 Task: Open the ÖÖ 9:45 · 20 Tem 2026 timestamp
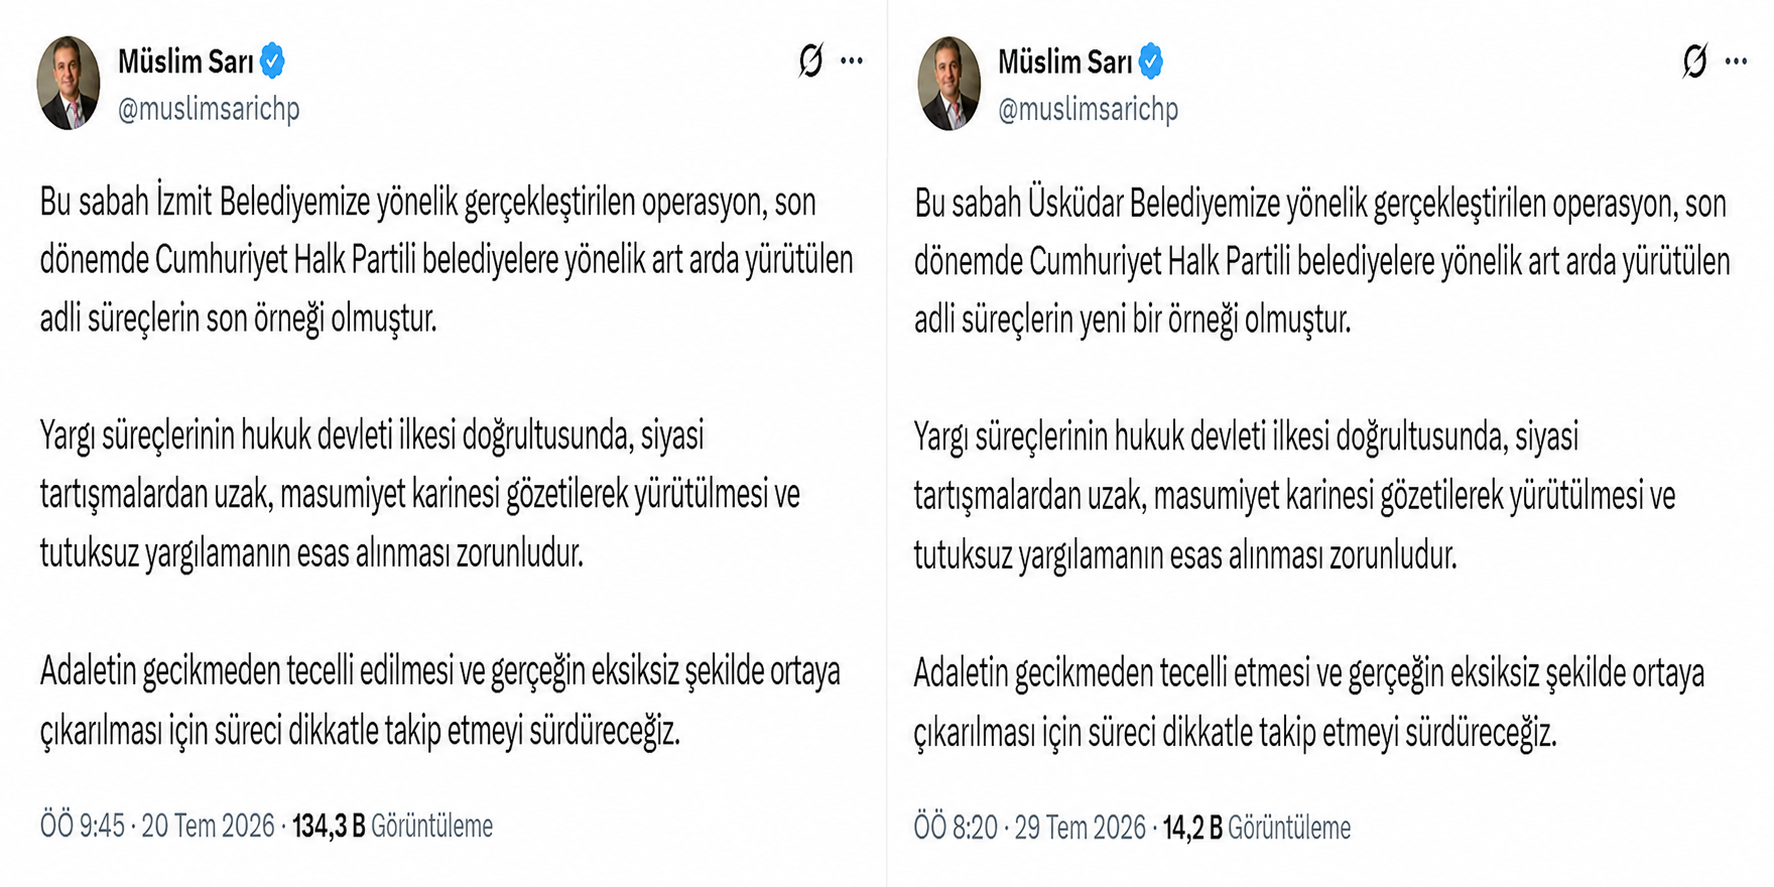pyautogui.click(x=157, y=826)
